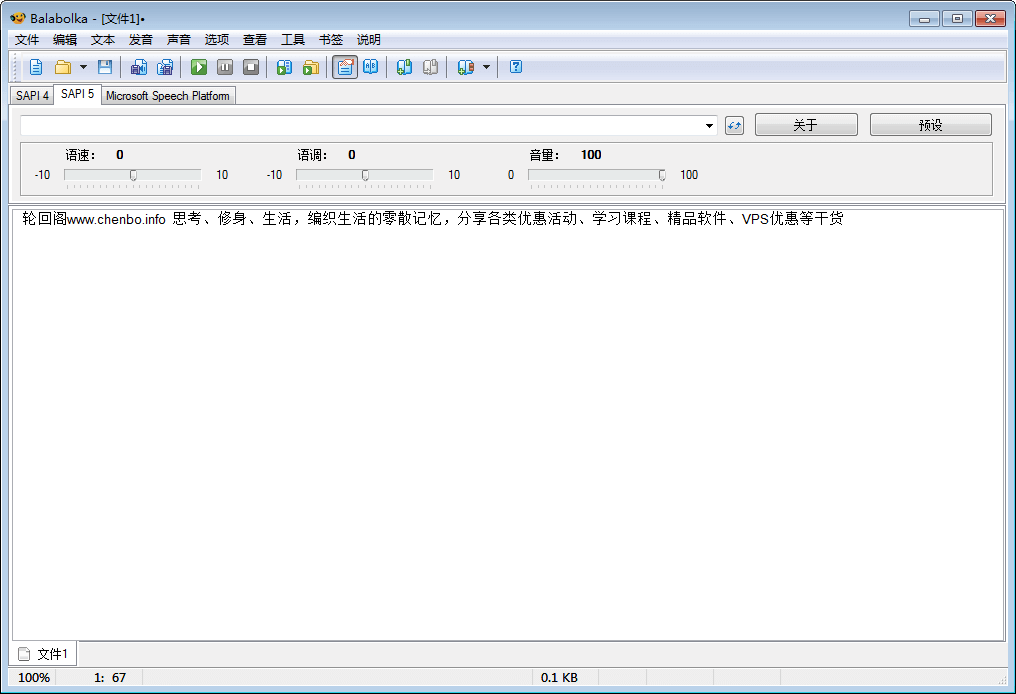Viewport: 1016px width, 694px height.
Task: Open help with question mark icon
Action: point(516,67)
